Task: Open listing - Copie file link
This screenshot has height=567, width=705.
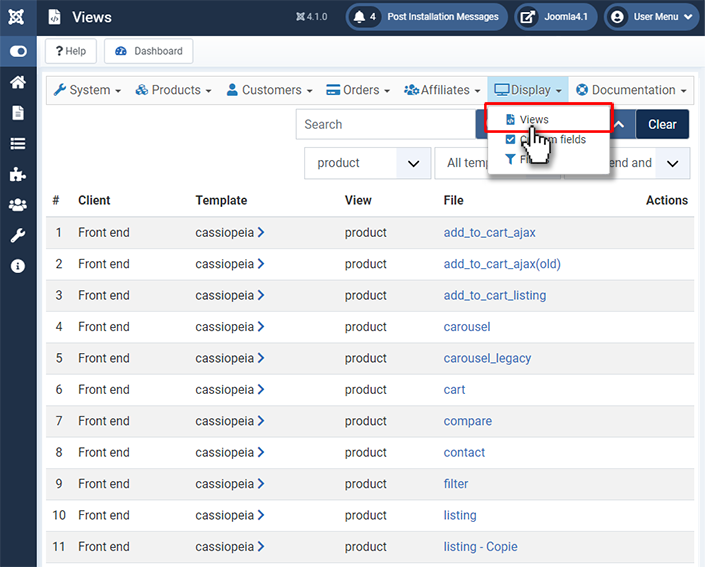Action: tap(480, 547)
